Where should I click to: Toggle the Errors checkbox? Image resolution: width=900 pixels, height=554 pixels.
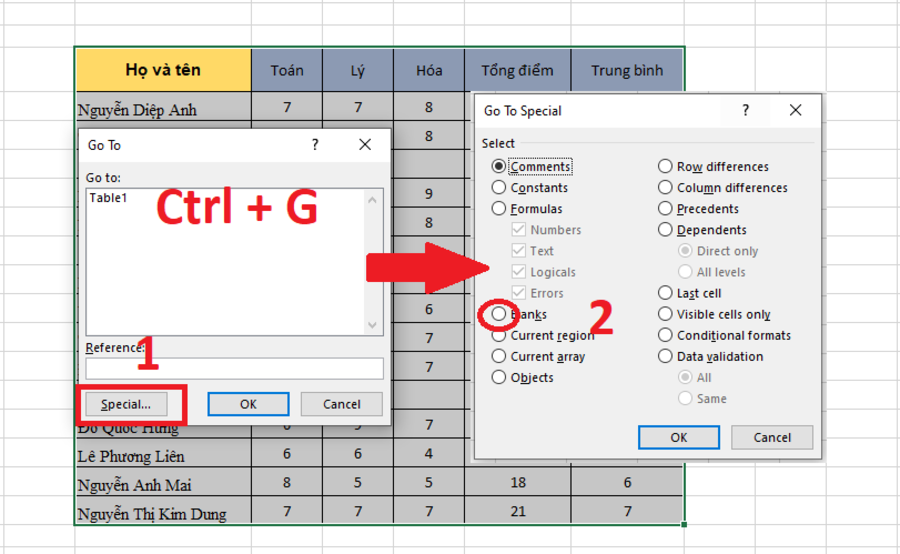(518, 293)
